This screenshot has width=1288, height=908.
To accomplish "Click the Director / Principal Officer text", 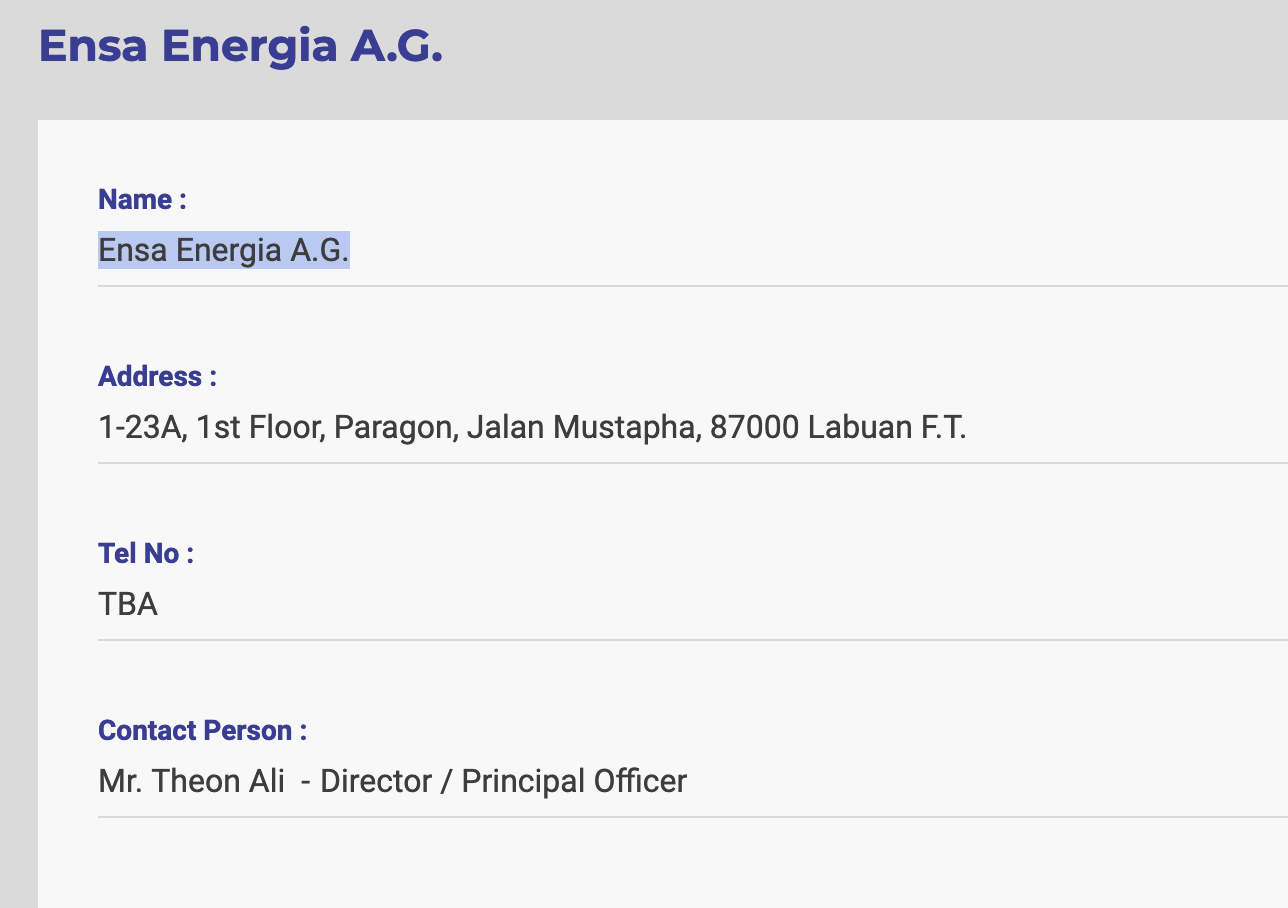I will point(504,782).
